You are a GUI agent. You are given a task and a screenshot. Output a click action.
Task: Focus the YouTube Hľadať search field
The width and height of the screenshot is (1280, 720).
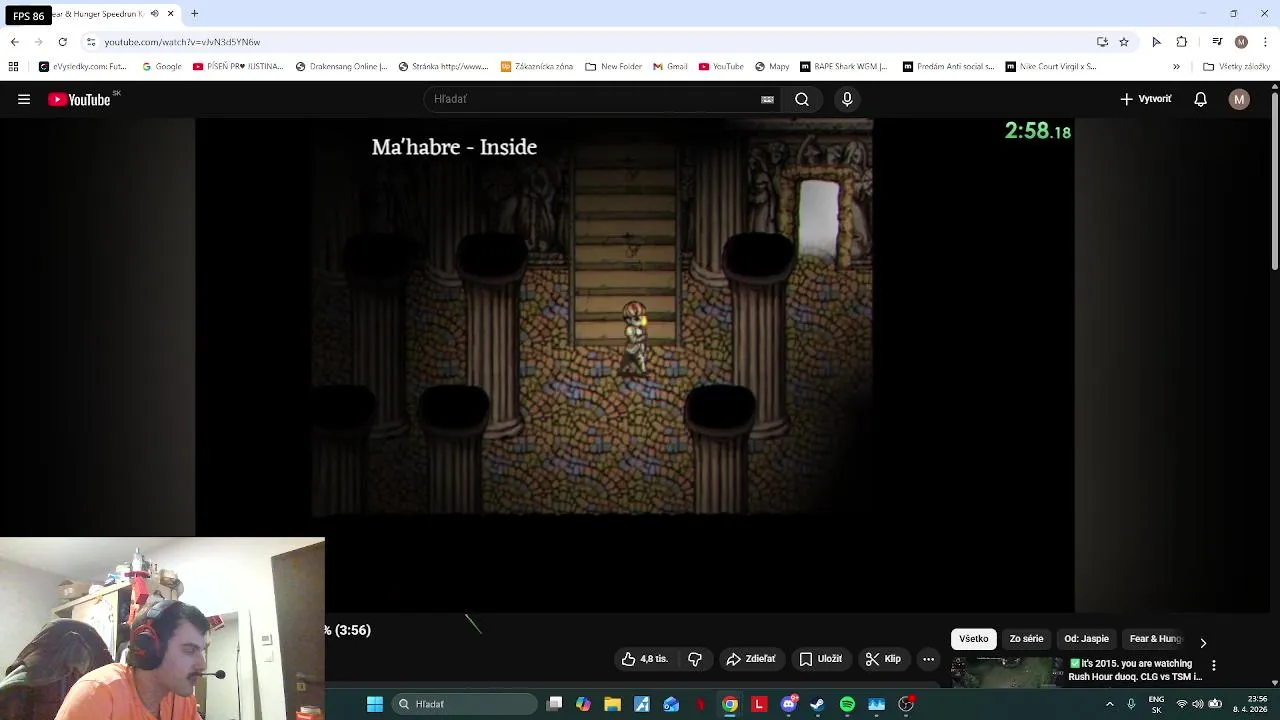(595, 99)
